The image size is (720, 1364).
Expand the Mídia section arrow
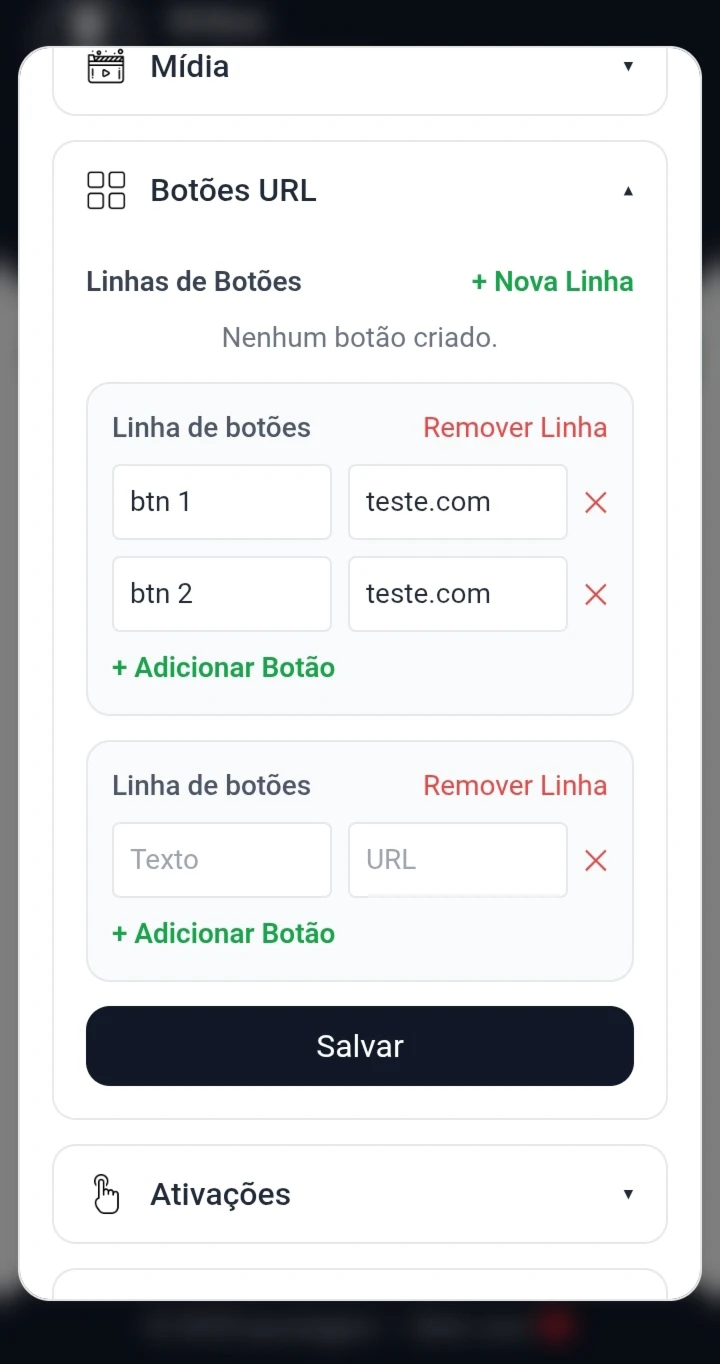click(x=628, y=67)
